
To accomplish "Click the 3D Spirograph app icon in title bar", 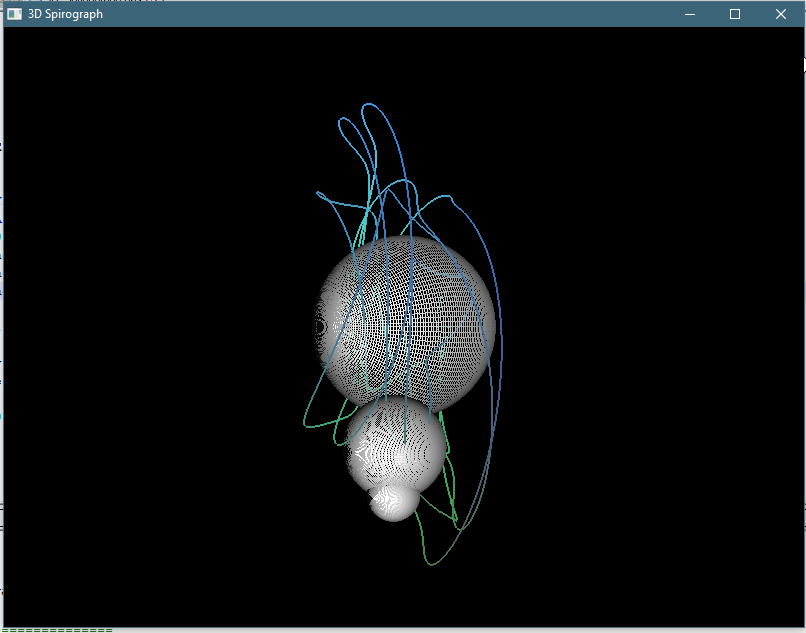I will pyautogui.click(x=14, y=14).
